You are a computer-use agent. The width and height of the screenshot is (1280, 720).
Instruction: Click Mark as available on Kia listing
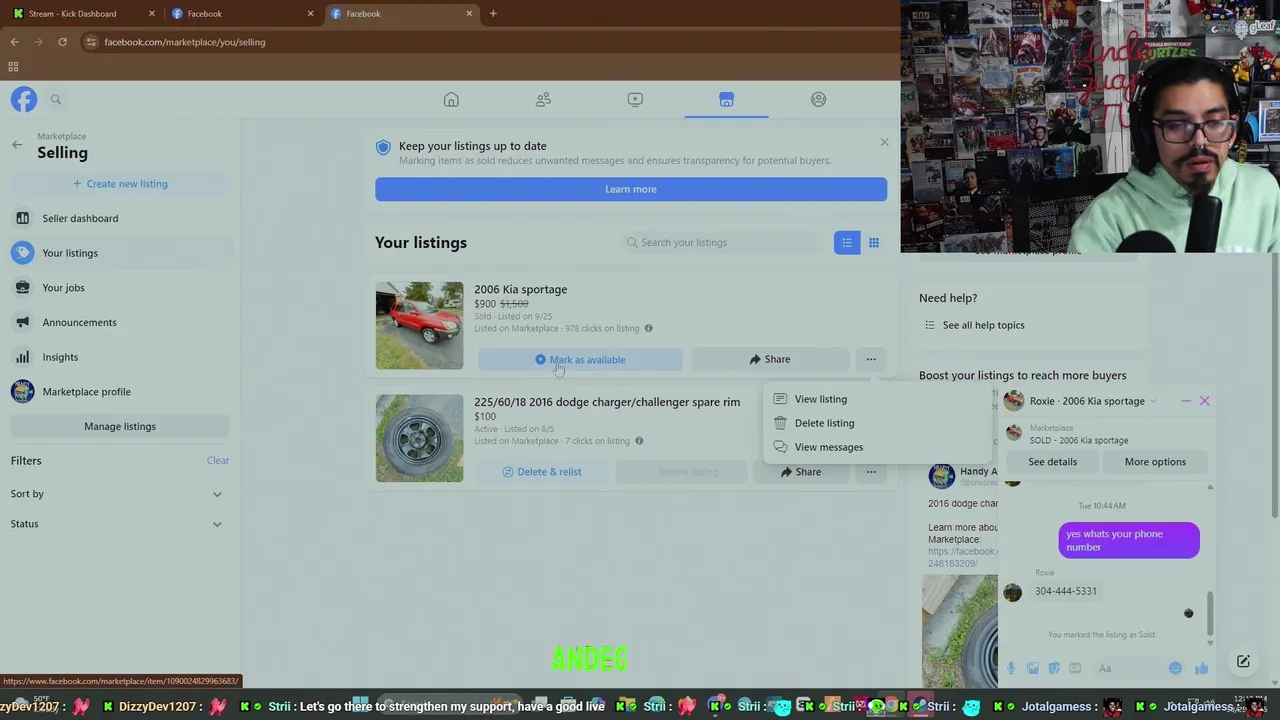click(580, 360)
